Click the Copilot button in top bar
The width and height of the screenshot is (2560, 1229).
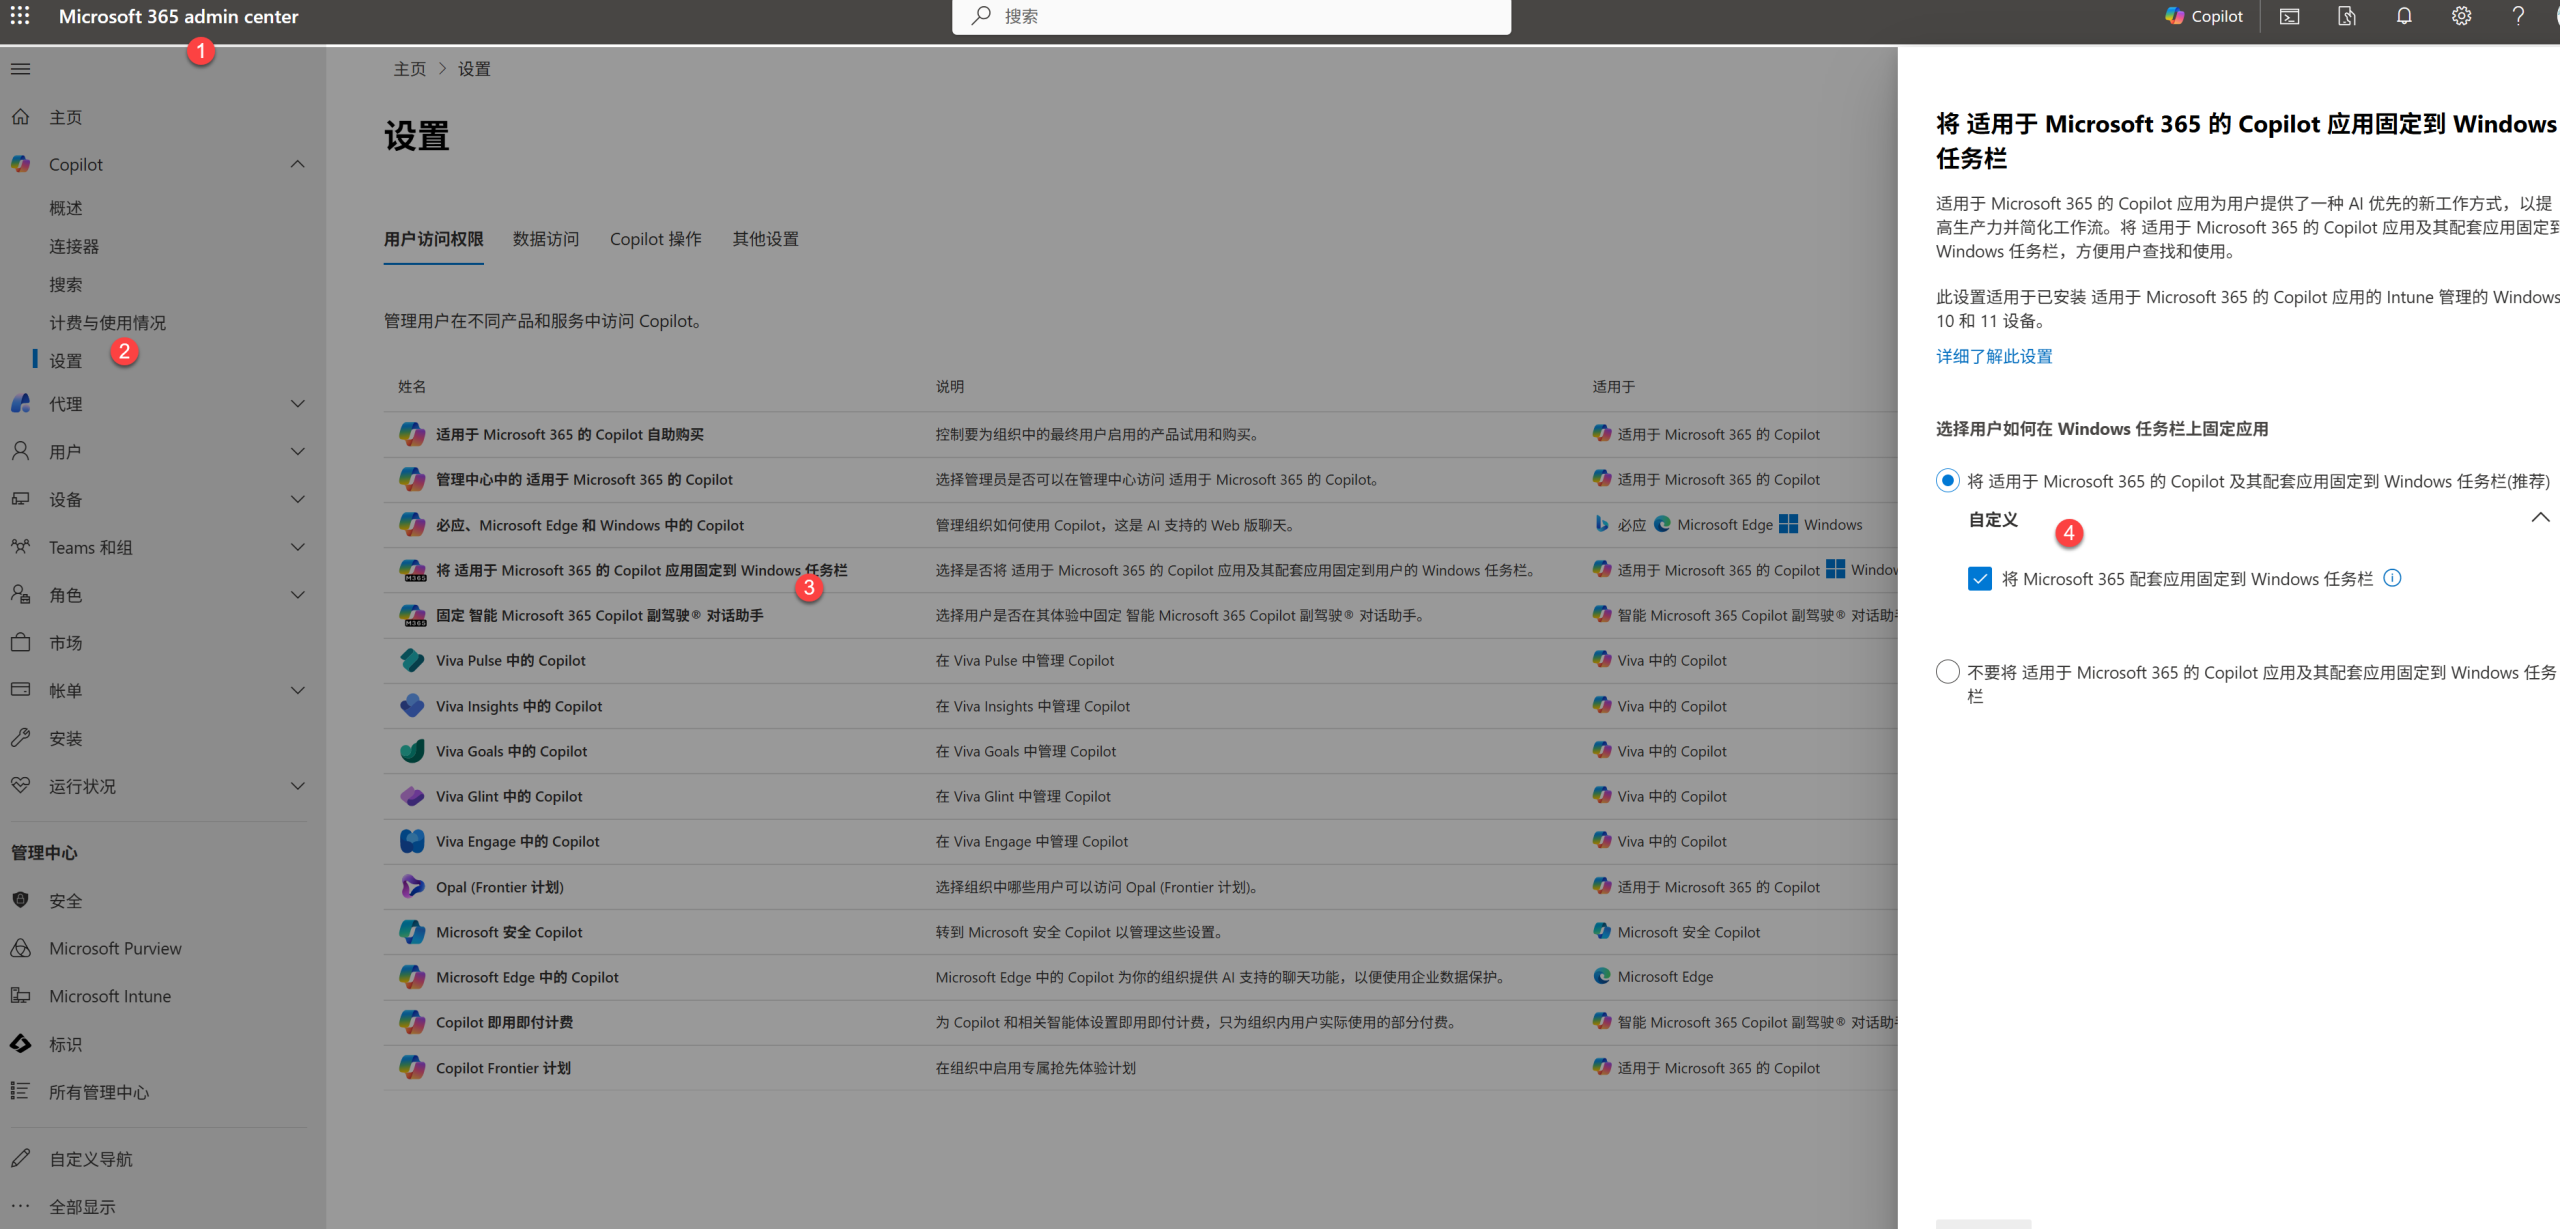pos(2204,16)
